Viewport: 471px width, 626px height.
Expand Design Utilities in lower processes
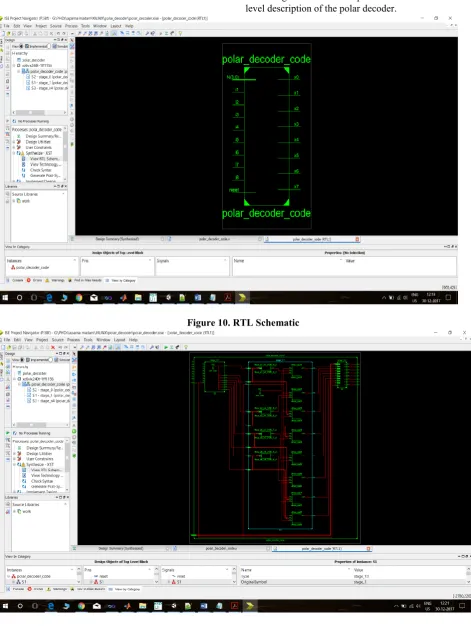click(x=14, y=454)
